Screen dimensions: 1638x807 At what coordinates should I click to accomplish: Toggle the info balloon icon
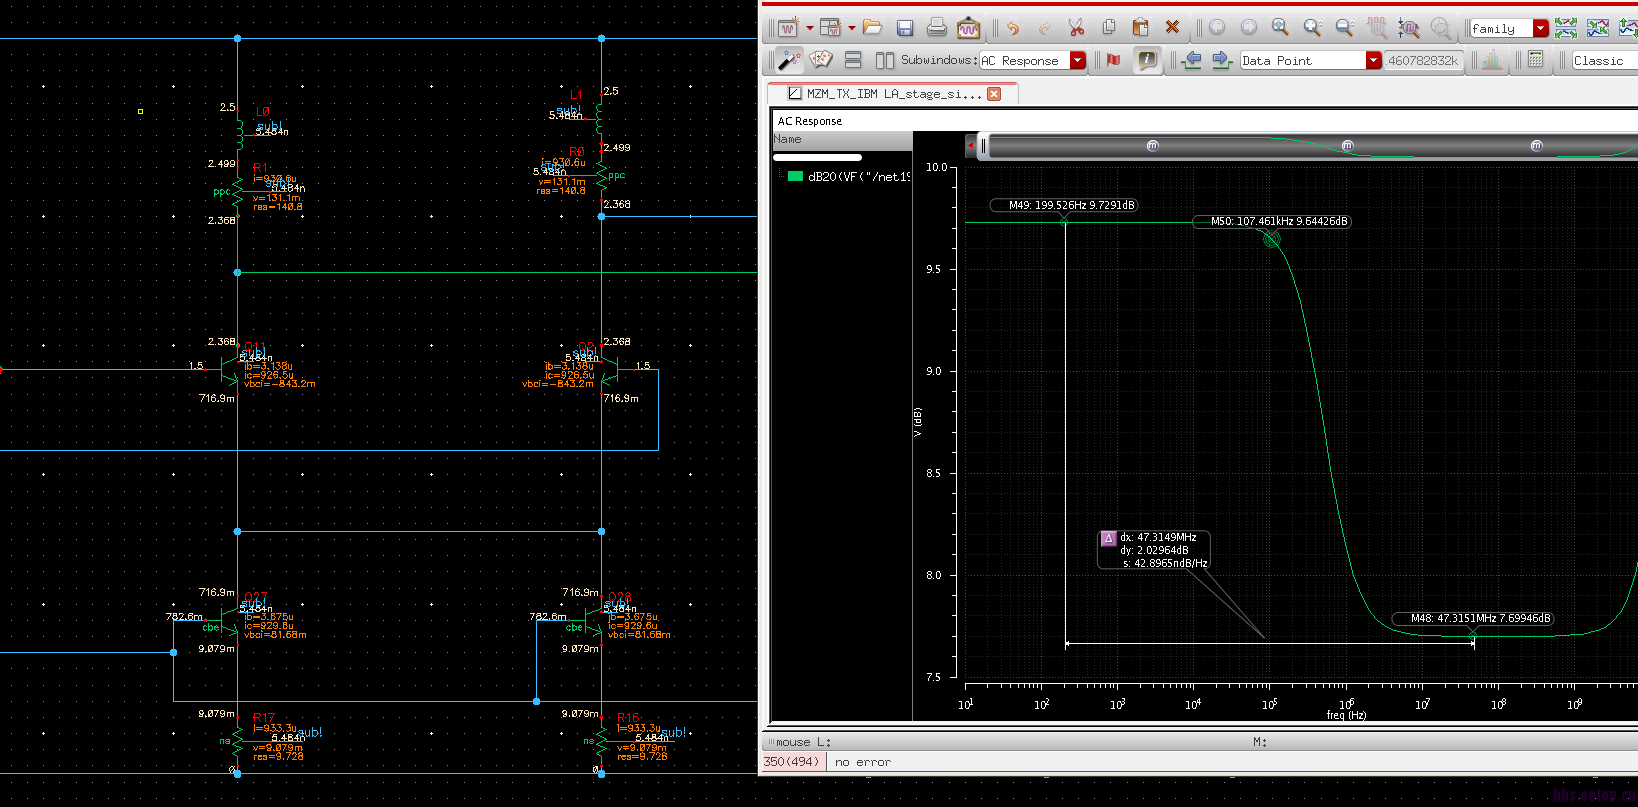[x=1147, y=60]
